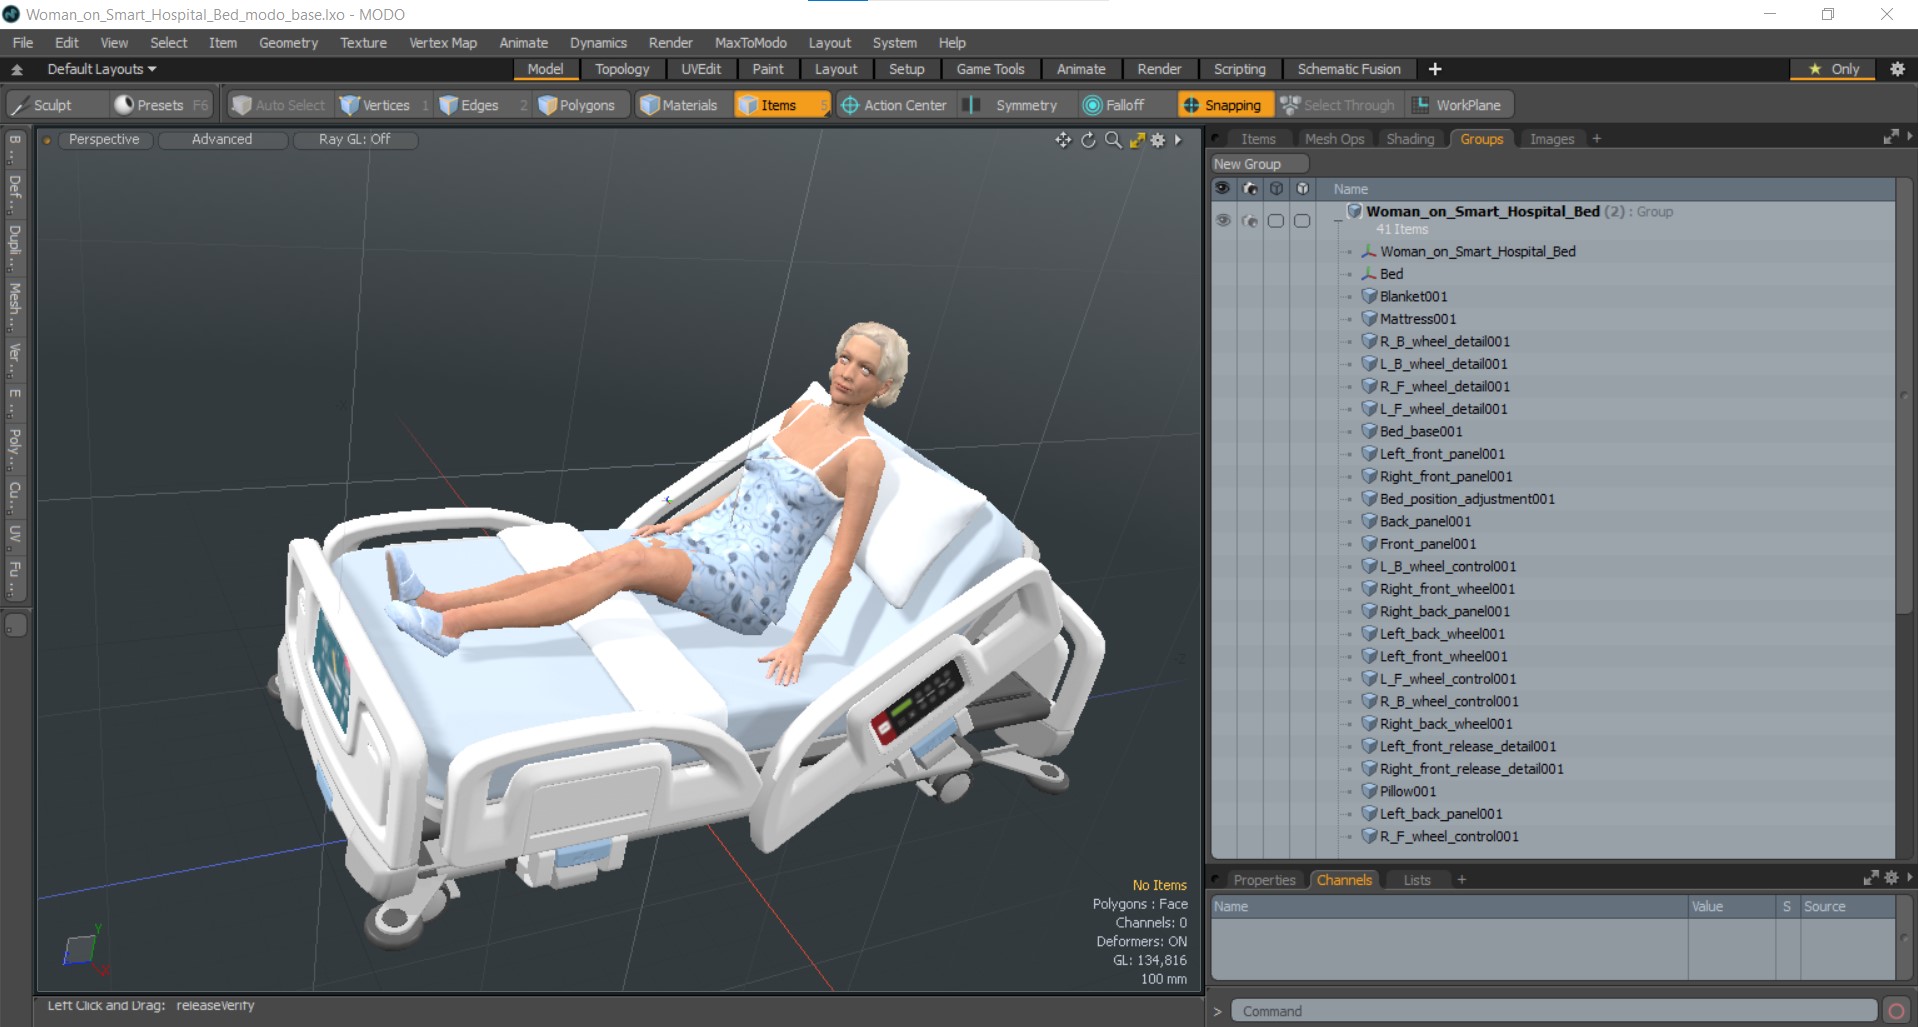Toggle the group's first empty checkbox
The height and width of the screenshot is (1027, 1918).
tap(1276, 220)
